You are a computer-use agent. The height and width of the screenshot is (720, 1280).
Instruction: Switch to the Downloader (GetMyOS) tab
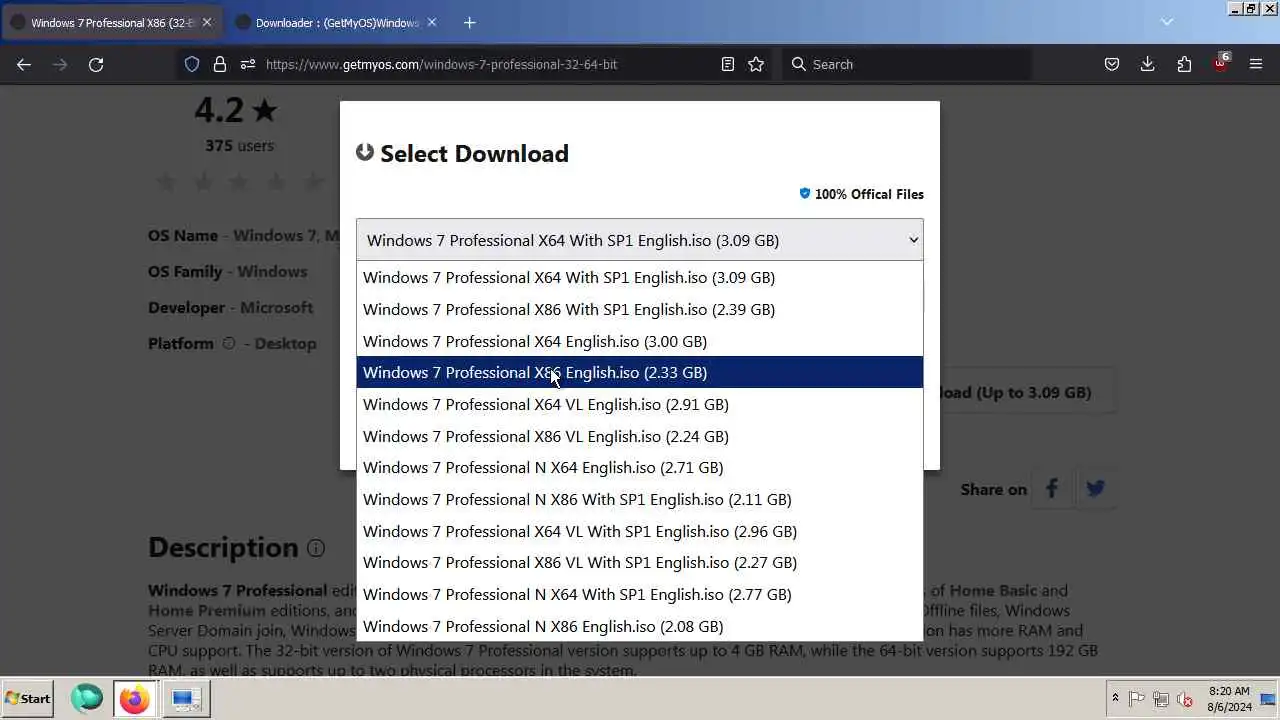tap(337, 22)
